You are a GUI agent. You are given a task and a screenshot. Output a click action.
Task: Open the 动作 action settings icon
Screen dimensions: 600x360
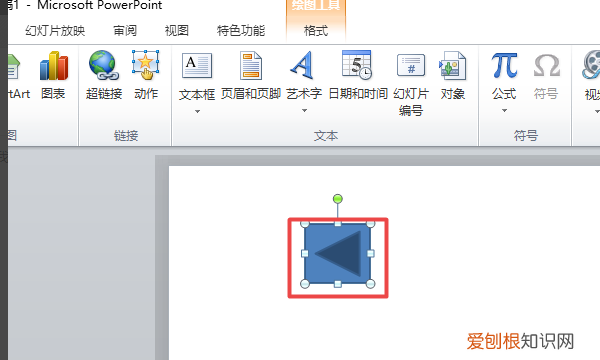pyautogui.click(x=145, y=65)
